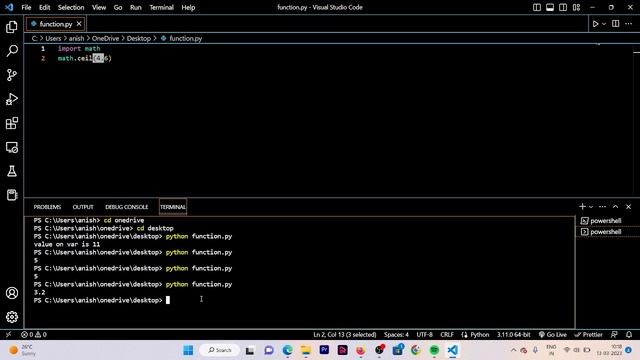Click Desktop in the breadcrumb path
Screen dimensions: 640x360
pos(139,38)
